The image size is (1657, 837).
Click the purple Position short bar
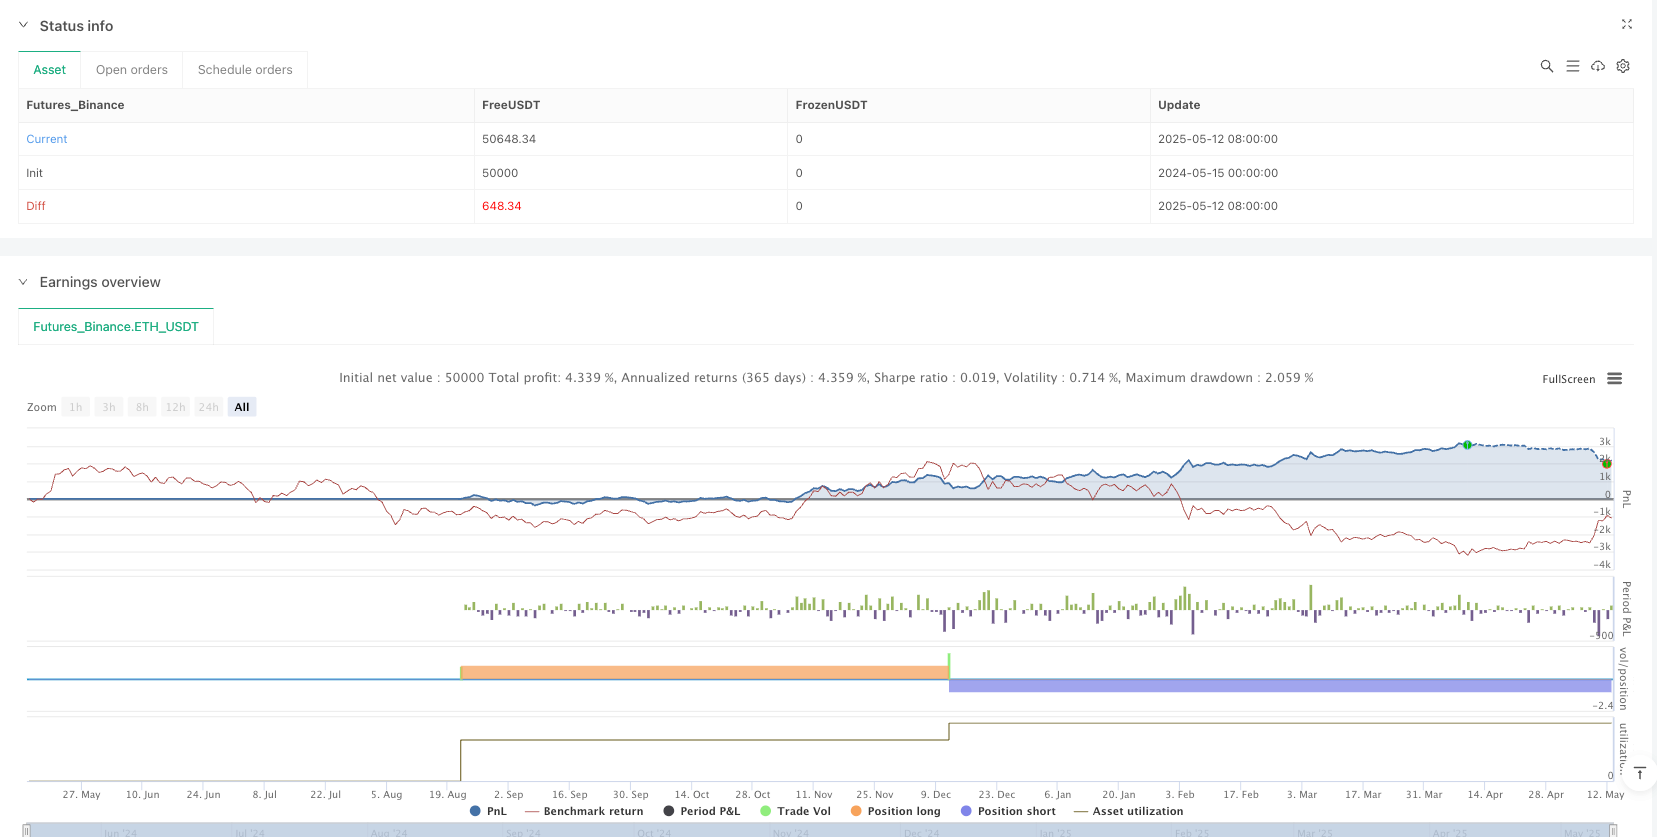pyautogui.click(x=1280, y=686)
